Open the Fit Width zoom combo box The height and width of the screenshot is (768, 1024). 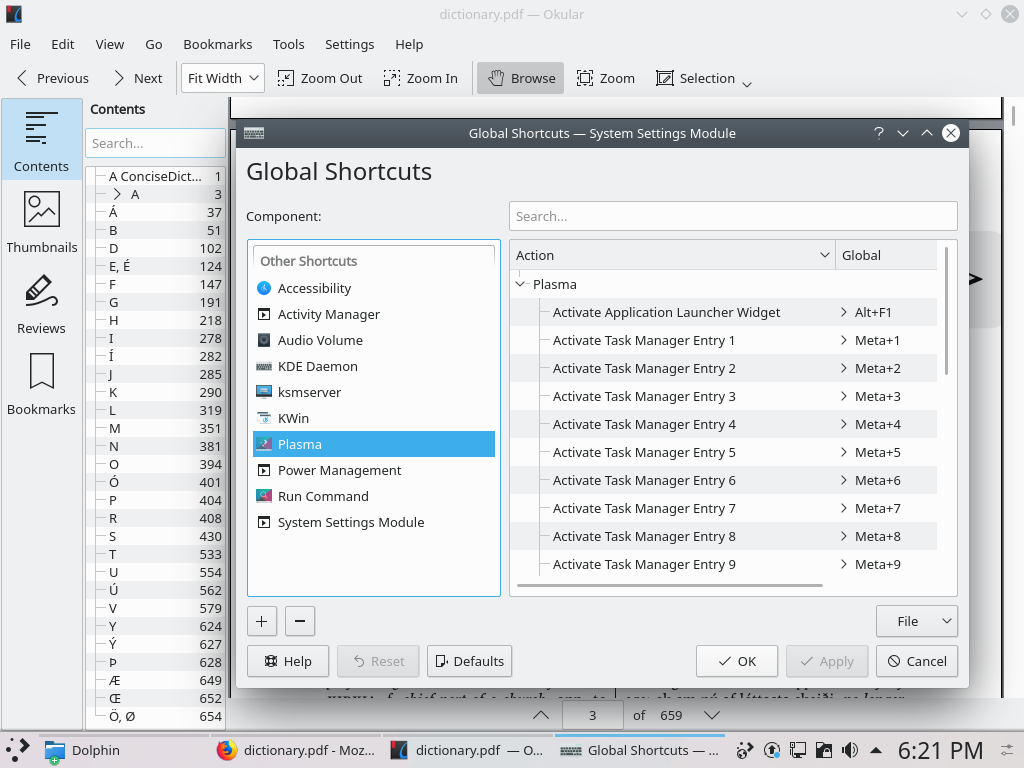coord(223,78)
